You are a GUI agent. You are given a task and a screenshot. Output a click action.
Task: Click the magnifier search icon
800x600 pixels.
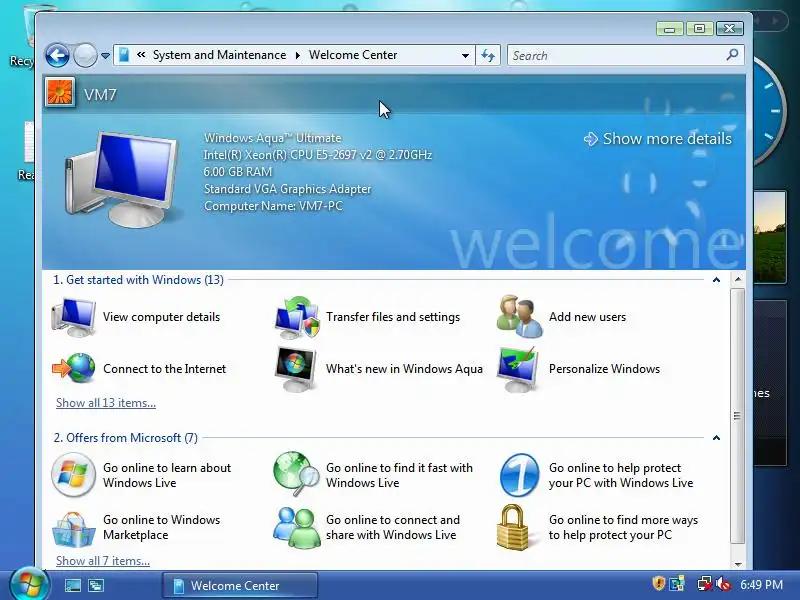coord(732,55)
